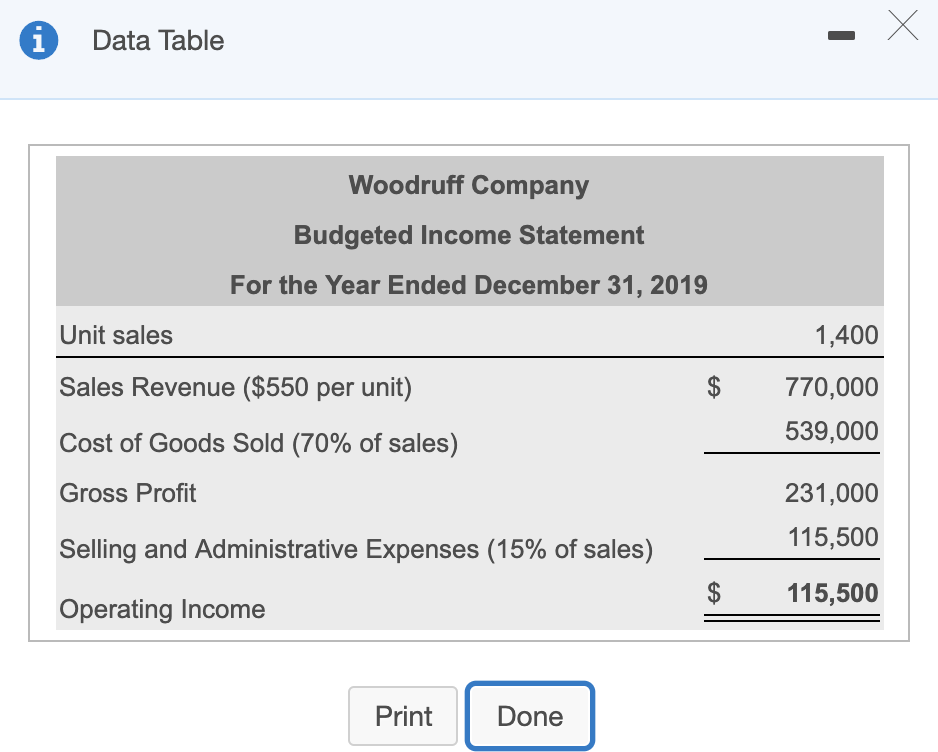
Task: Select the Cost of Goods Sold label
Action: pos(258,443)
